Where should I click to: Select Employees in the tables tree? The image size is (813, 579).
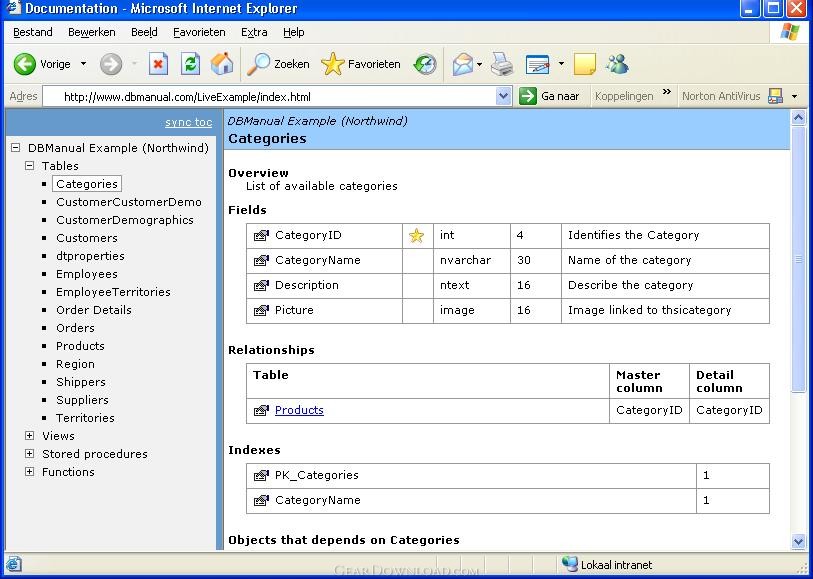pos(87,274)
